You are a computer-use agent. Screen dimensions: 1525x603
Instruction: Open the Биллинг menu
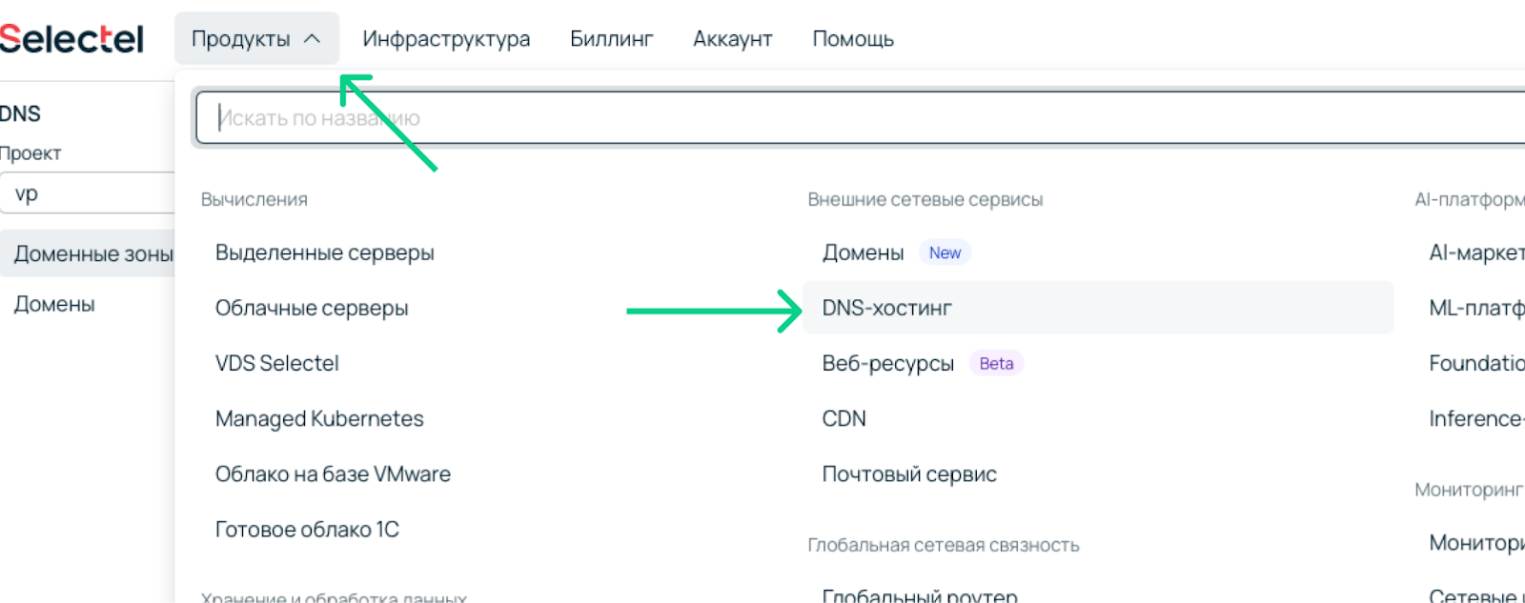coord(611,38)
